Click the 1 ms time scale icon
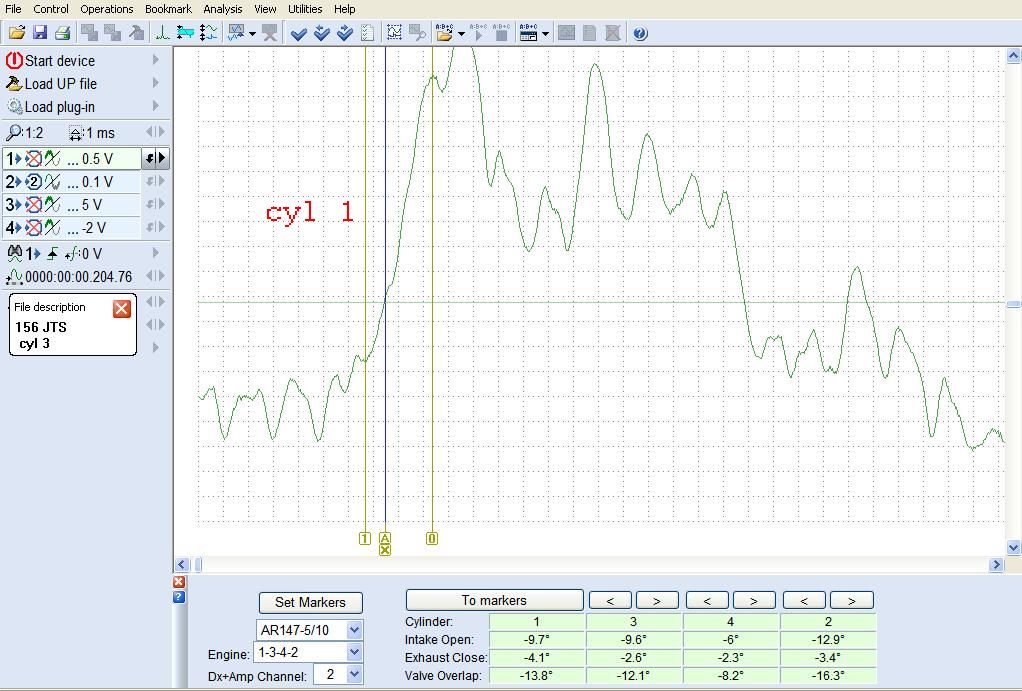The height and width of the screenshot is (691, 1022). 76,134
